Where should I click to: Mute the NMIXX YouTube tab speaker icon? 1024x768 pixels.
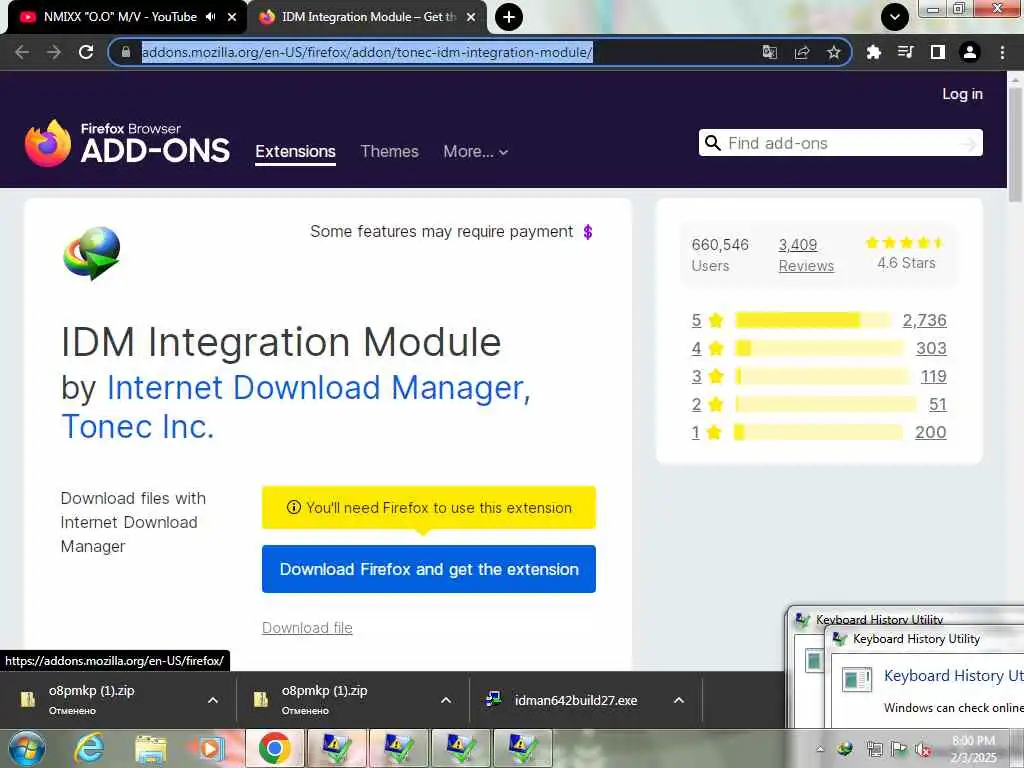click(210, 17)
